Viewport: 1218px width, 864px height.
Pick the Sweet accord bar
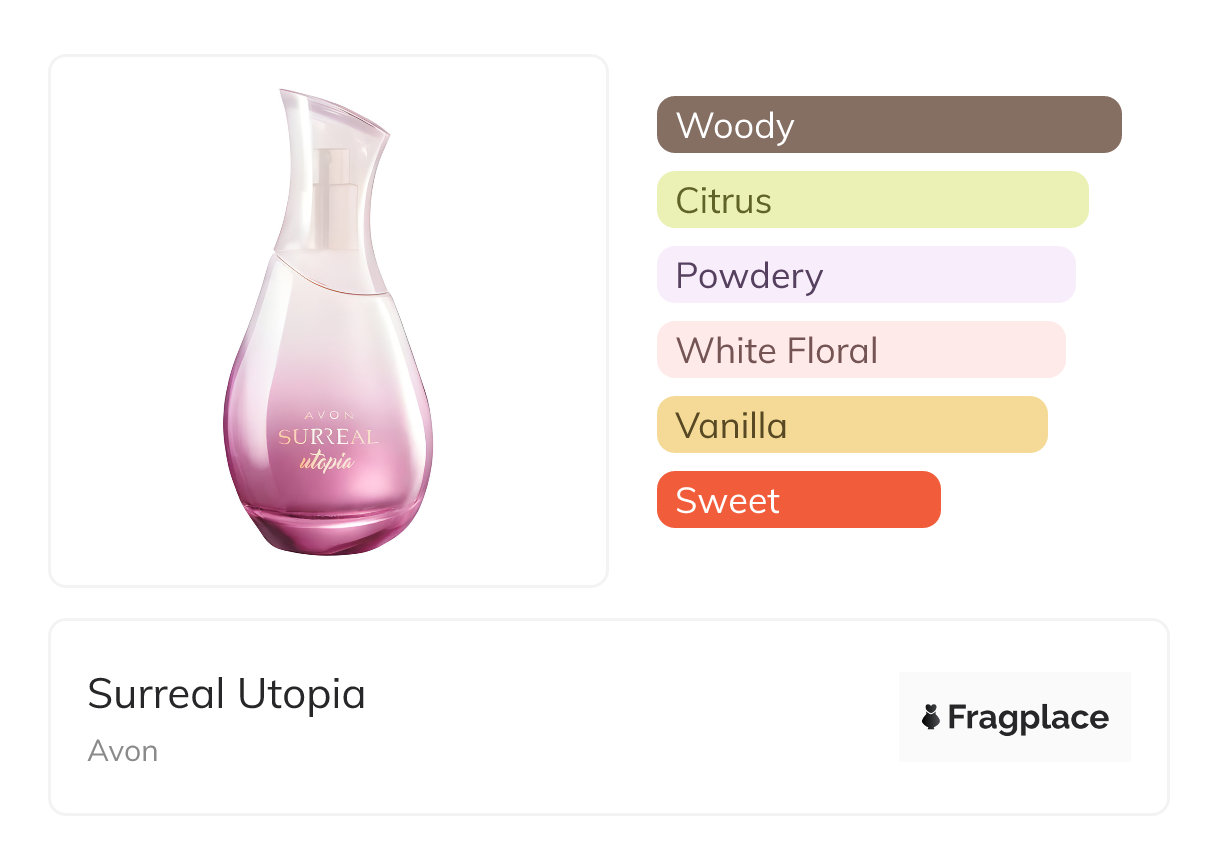[798, 500]
